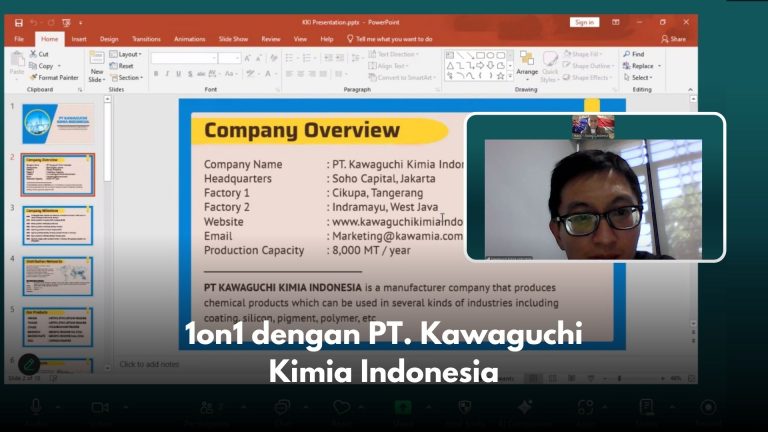Click the Tell me what you want to do box
The height and width of the screenshot is (432, 768).
tap(390, 39)
